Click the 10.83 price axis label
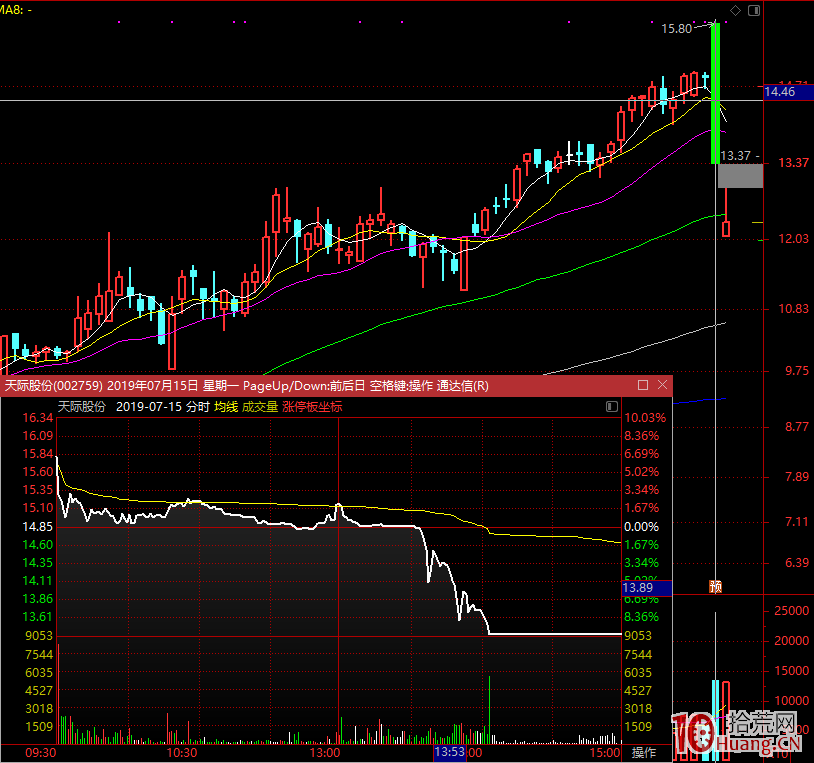 click(793, 309)
